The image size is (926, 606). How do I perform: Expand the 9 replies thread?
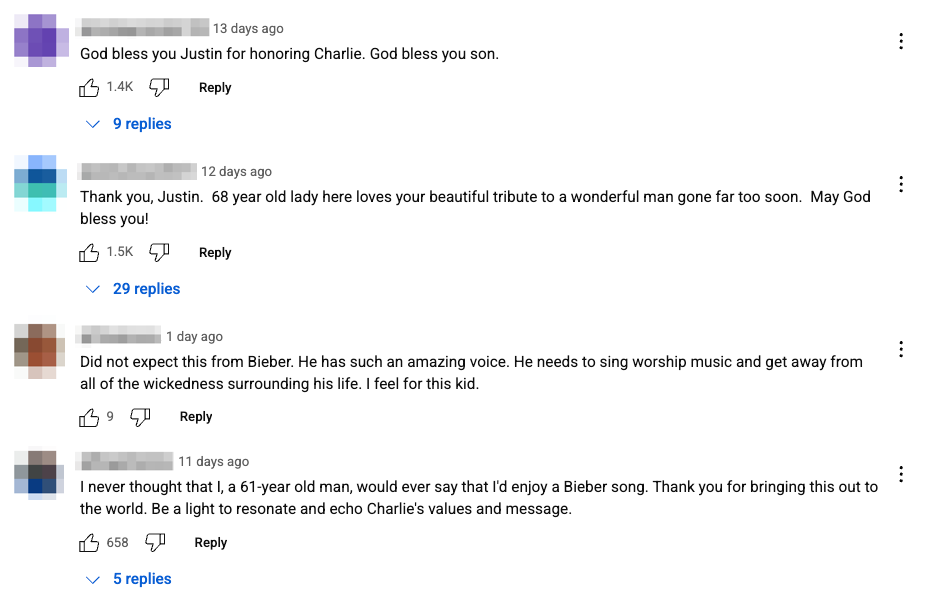(x=142, y=123)
